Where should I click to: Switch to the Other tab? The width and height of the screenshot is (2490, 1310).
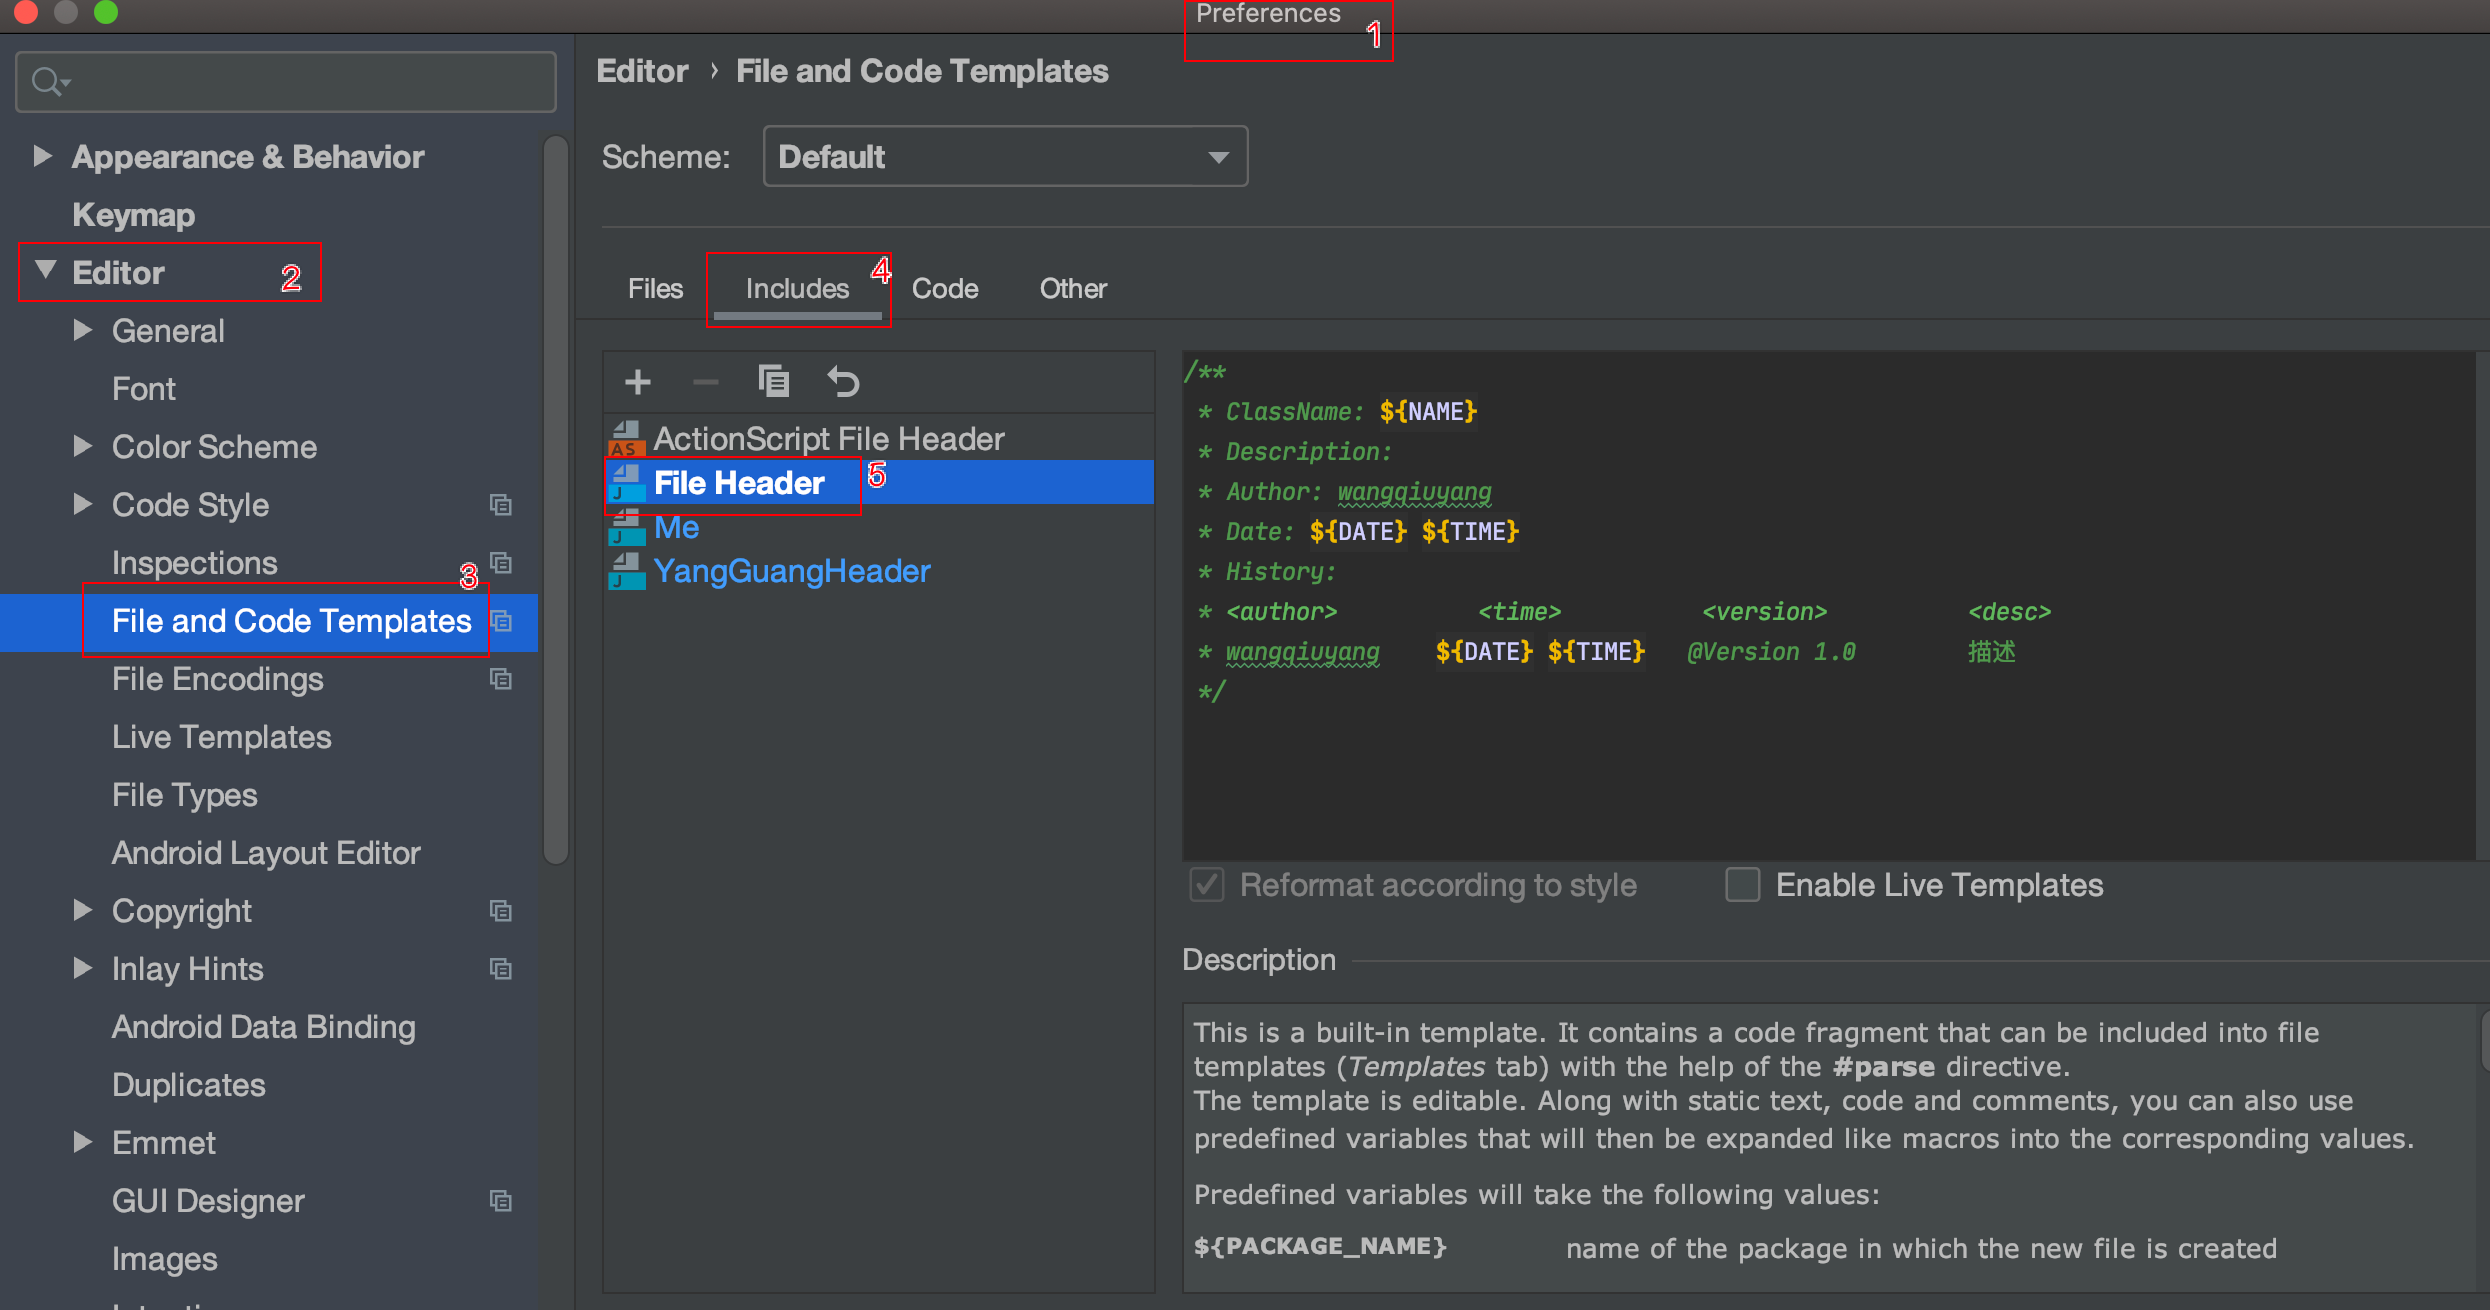pos(1073,289)
